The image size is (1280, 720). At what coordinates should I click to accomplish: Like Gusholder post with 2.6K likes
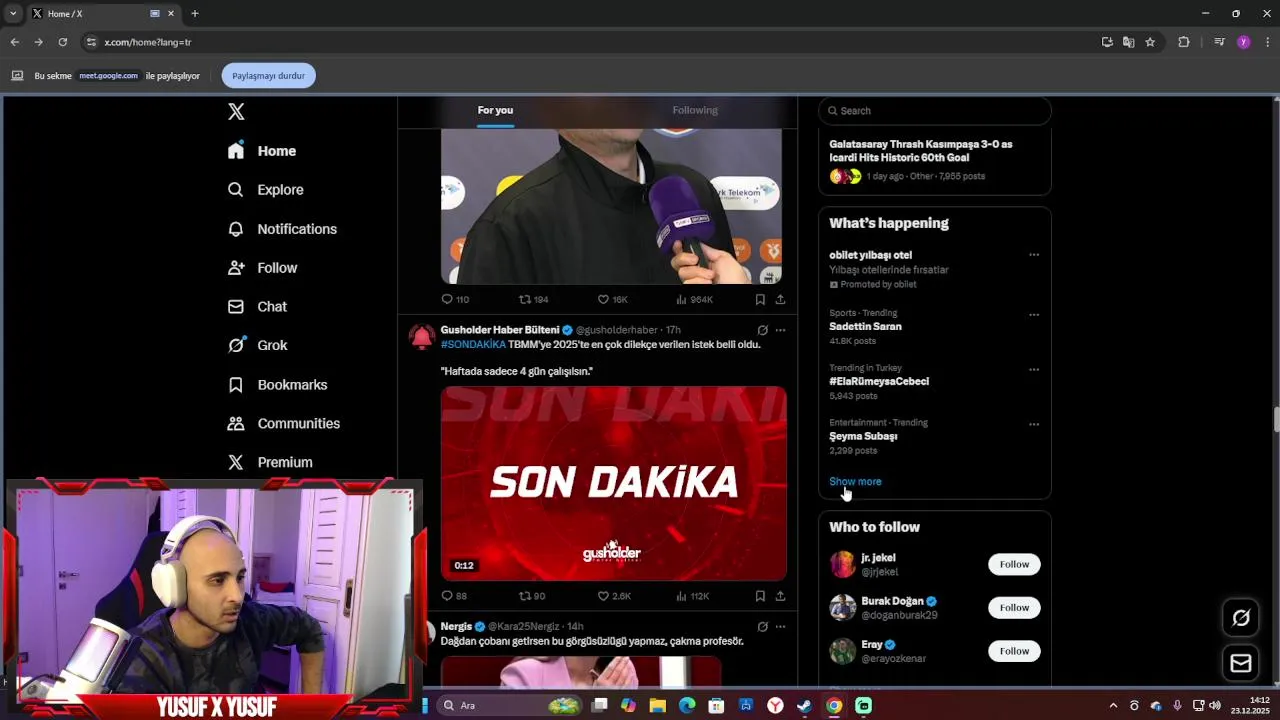coord(614,596)
